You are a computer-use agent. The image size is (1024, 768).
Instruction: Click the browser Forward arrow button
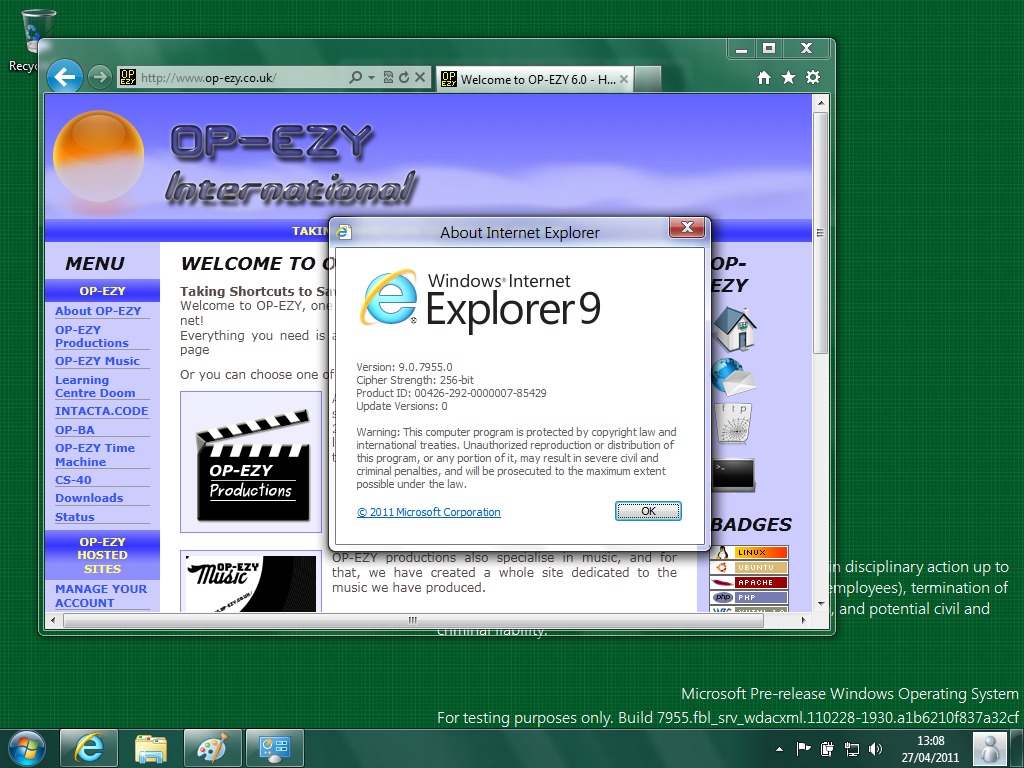[99, 77]
